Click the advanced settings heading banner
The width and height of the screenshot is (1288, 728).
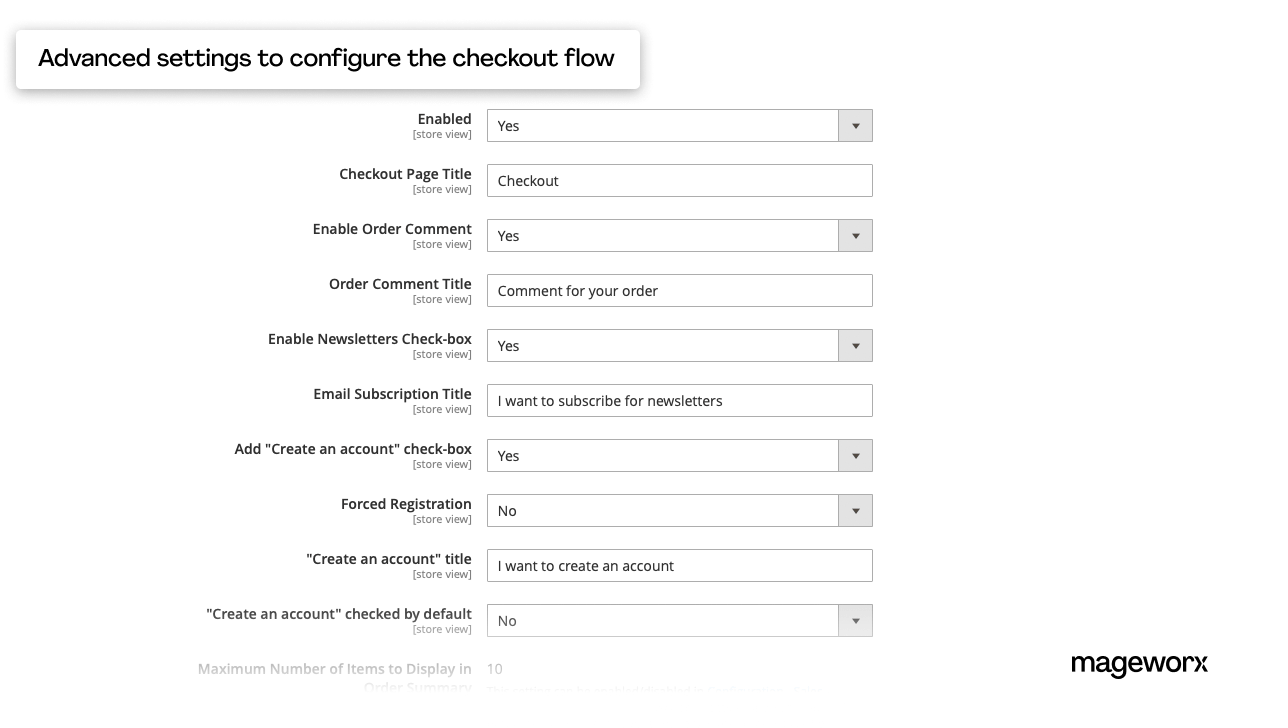(x=325, y=58)
